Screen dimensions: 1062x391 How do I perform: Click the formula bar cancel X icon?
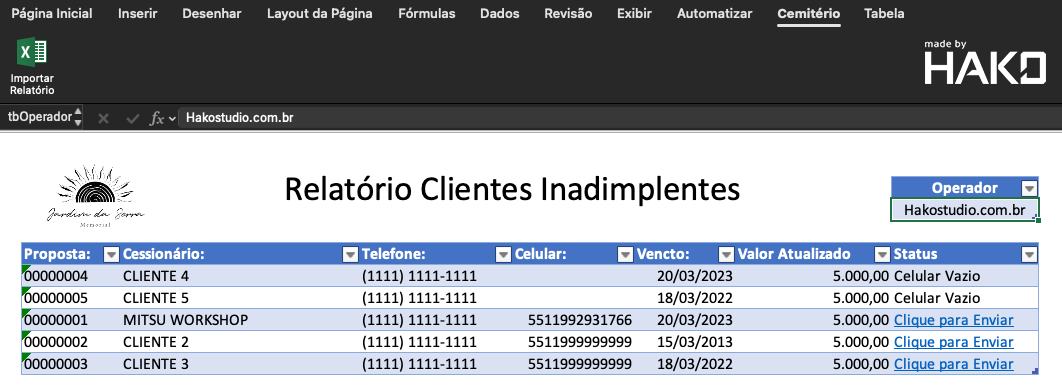tap(103, 118)
